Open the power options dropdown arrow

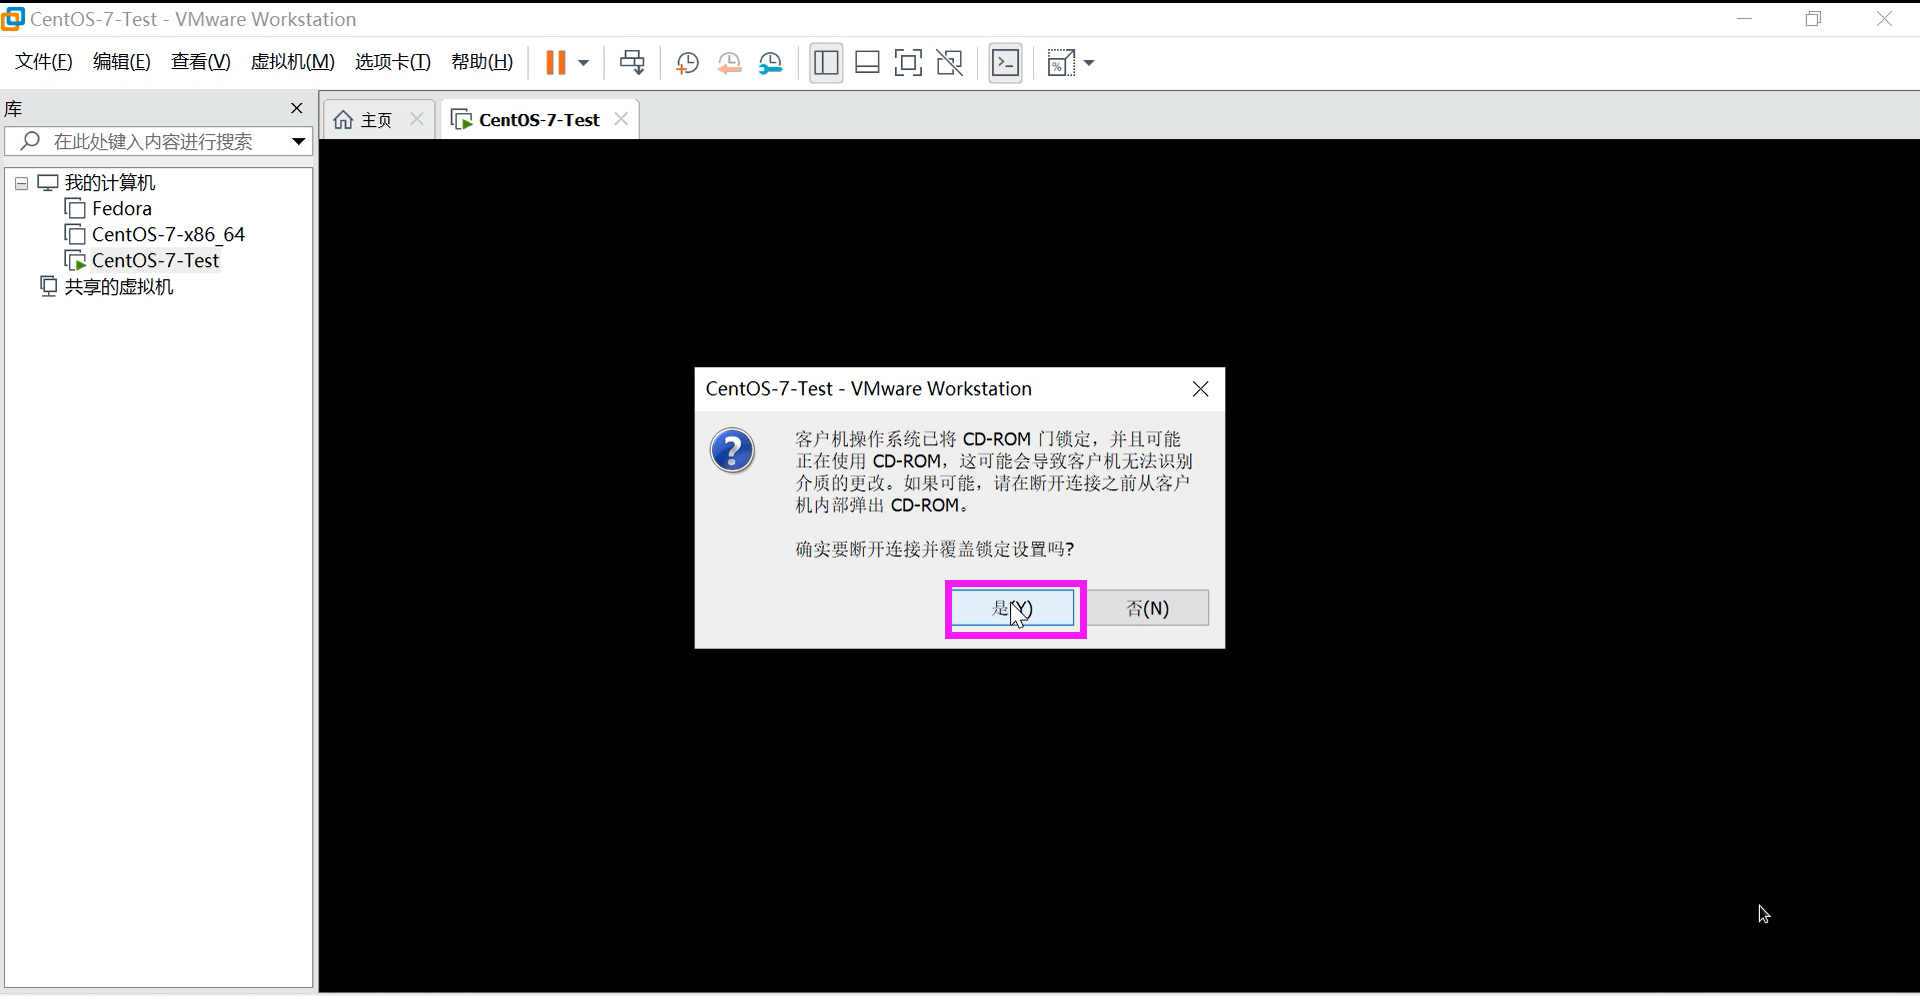pos(584,63)
